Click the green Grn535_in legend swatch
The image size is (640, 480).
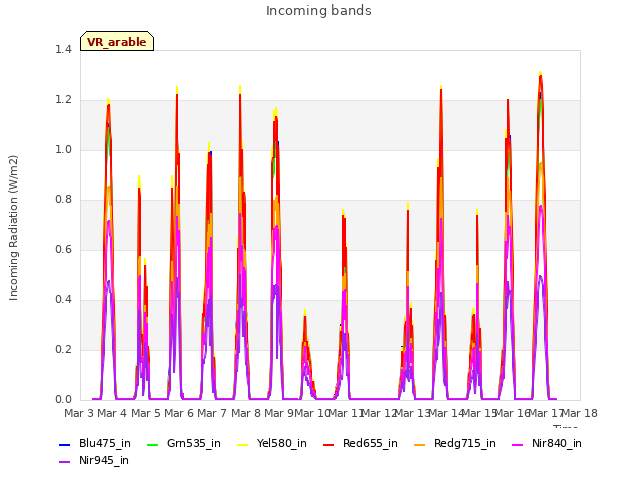[x=152, y=444]
